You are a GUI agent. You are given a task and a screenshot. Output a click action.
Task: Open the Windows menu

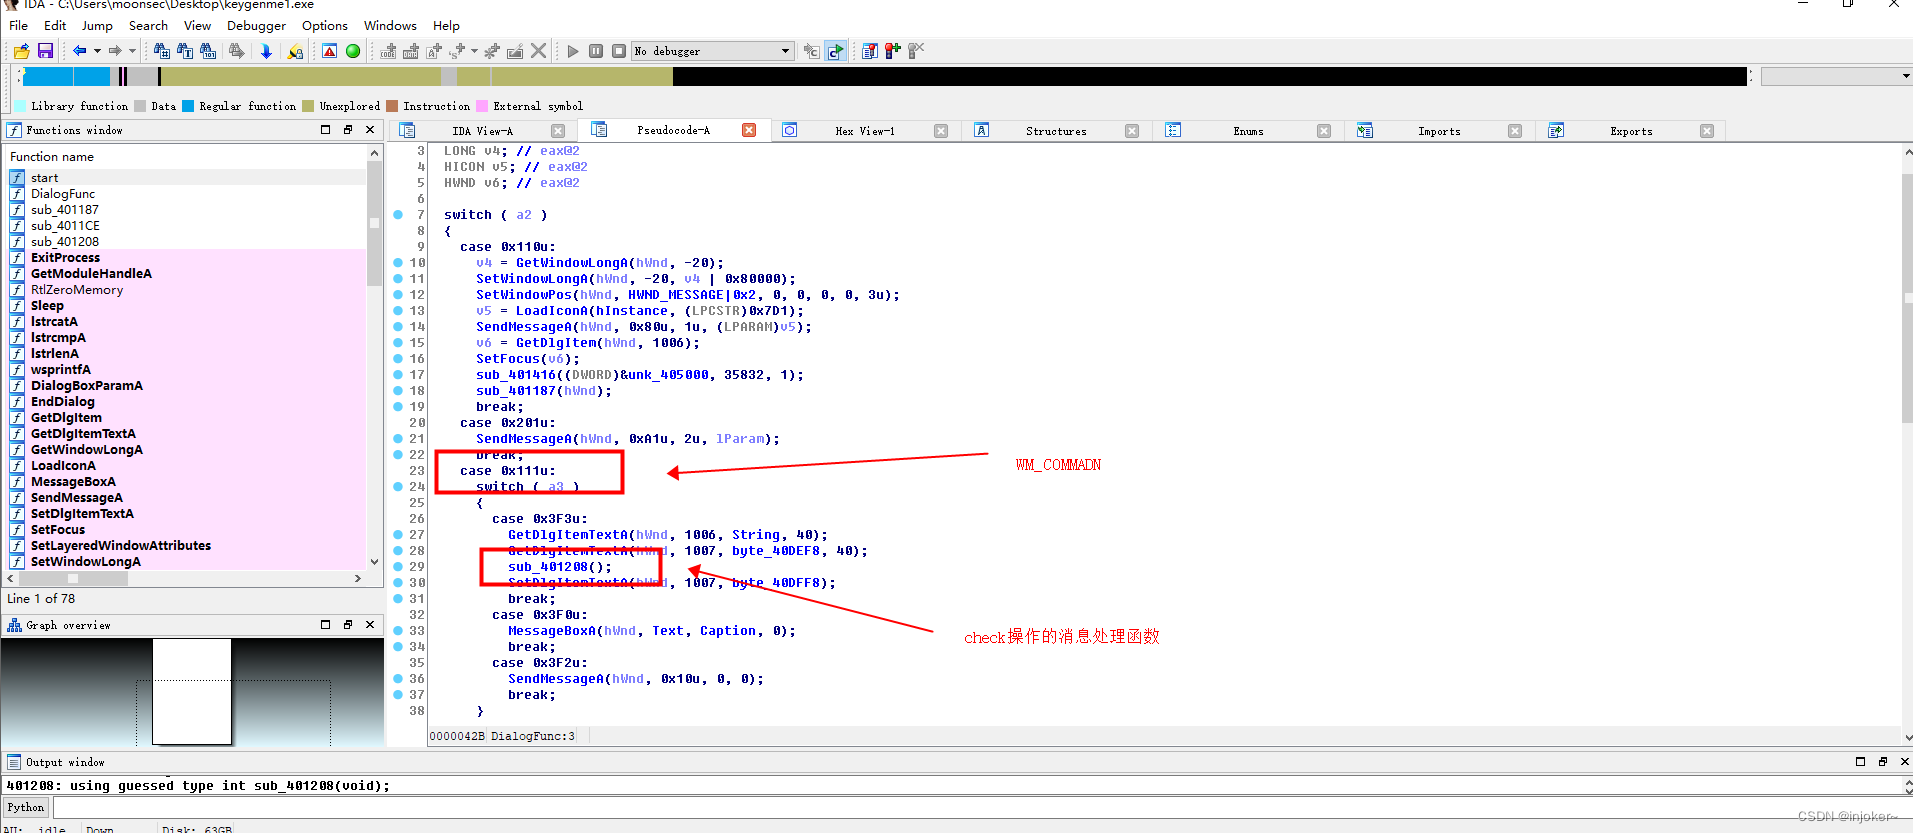pos(390,25)
